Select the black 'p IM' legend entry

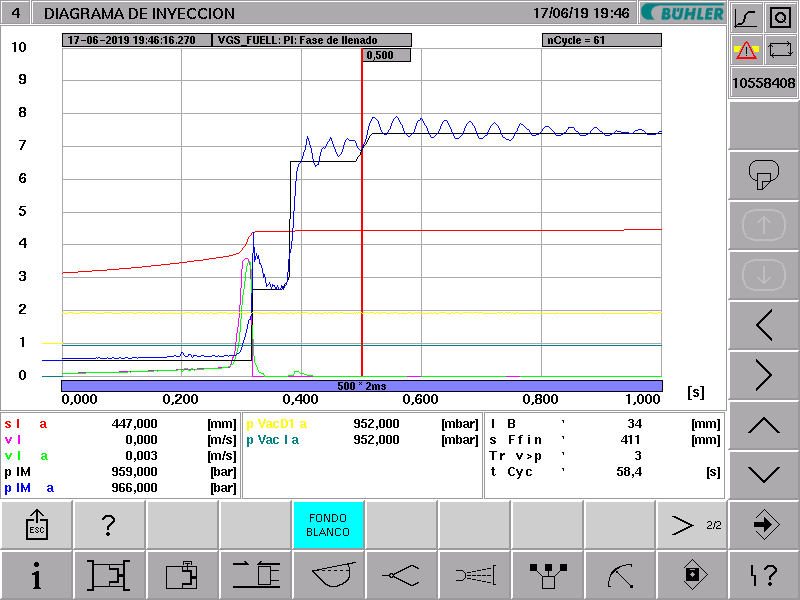[x=17, y=472]
